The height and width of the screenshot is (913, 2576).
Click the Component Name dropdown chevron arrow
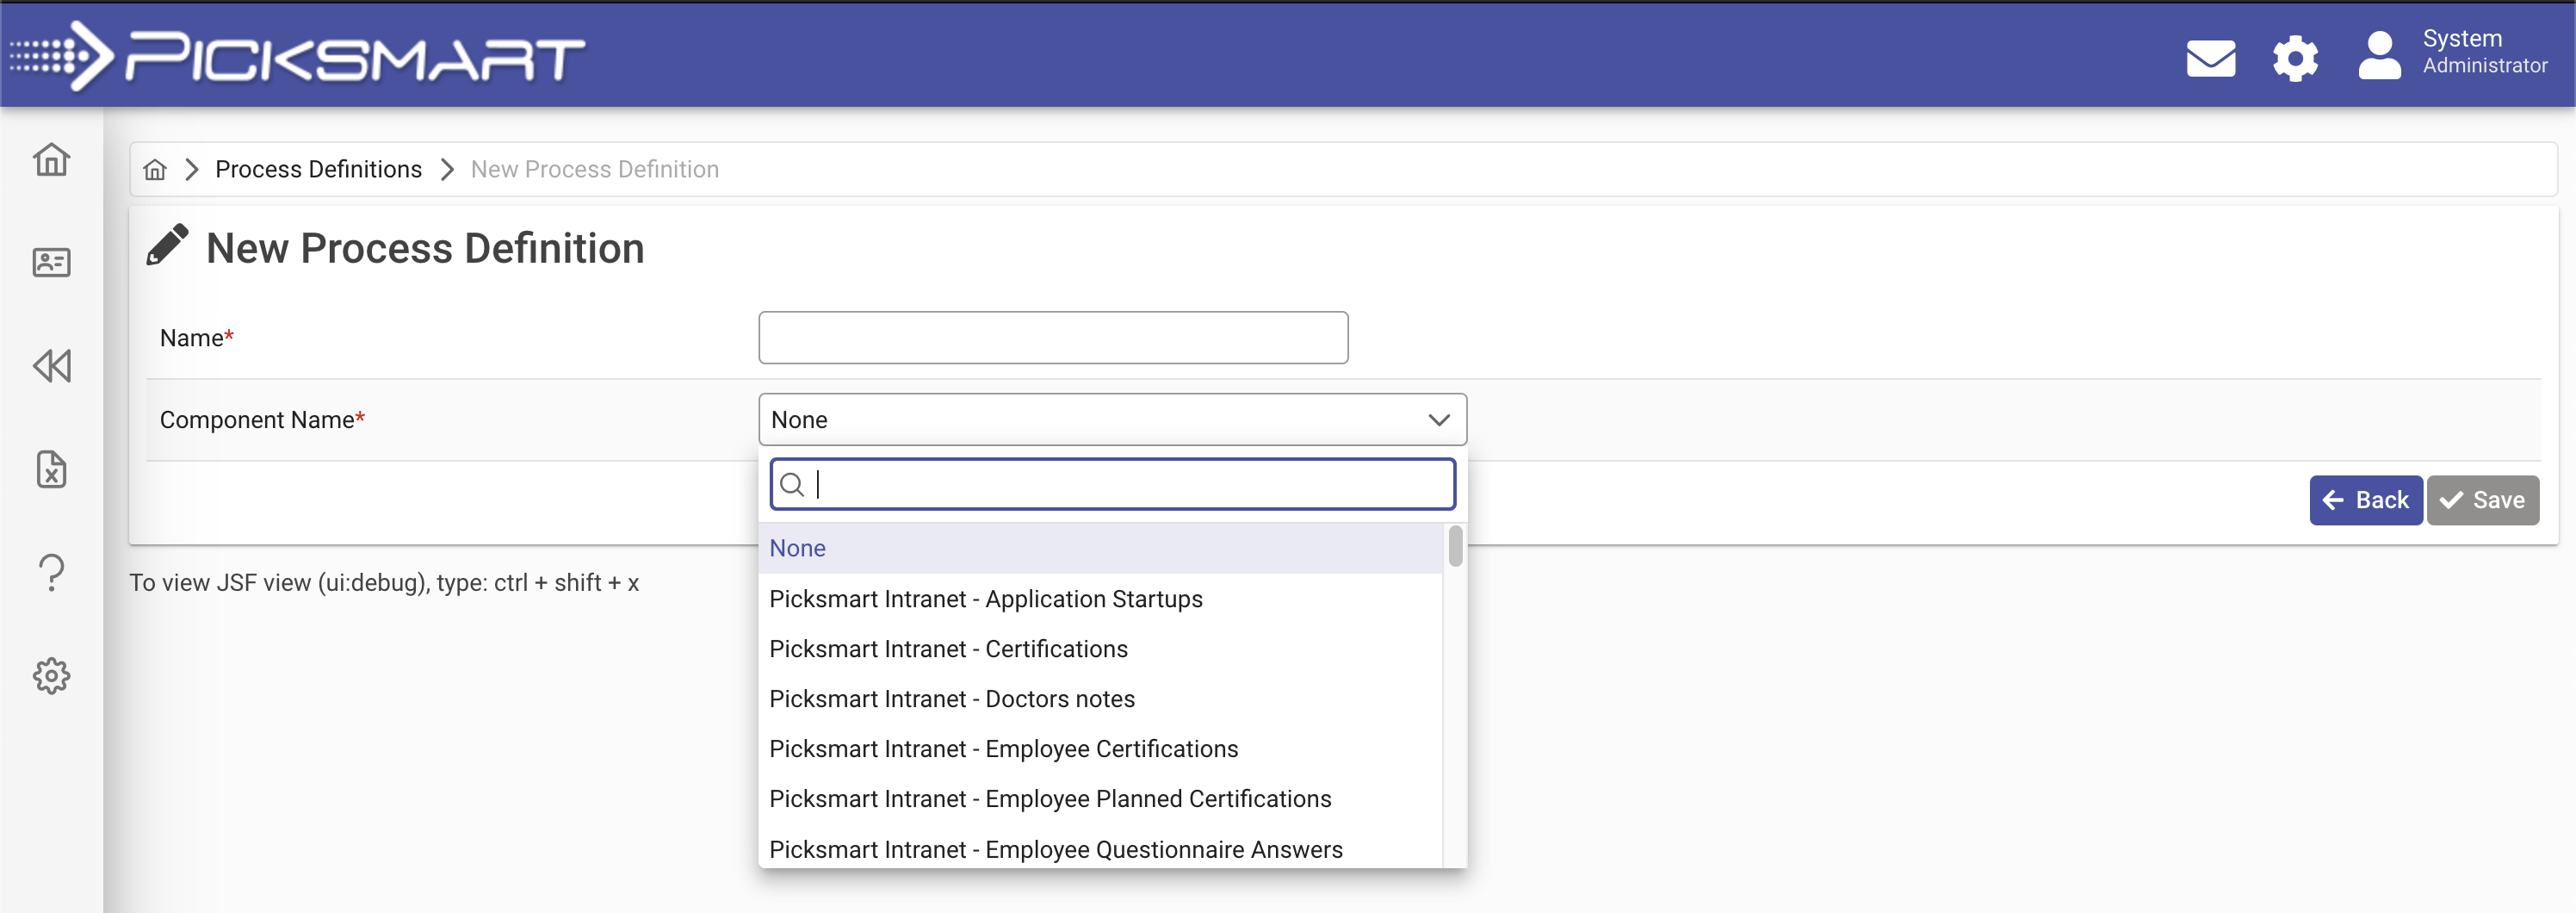click(1438, 419)
